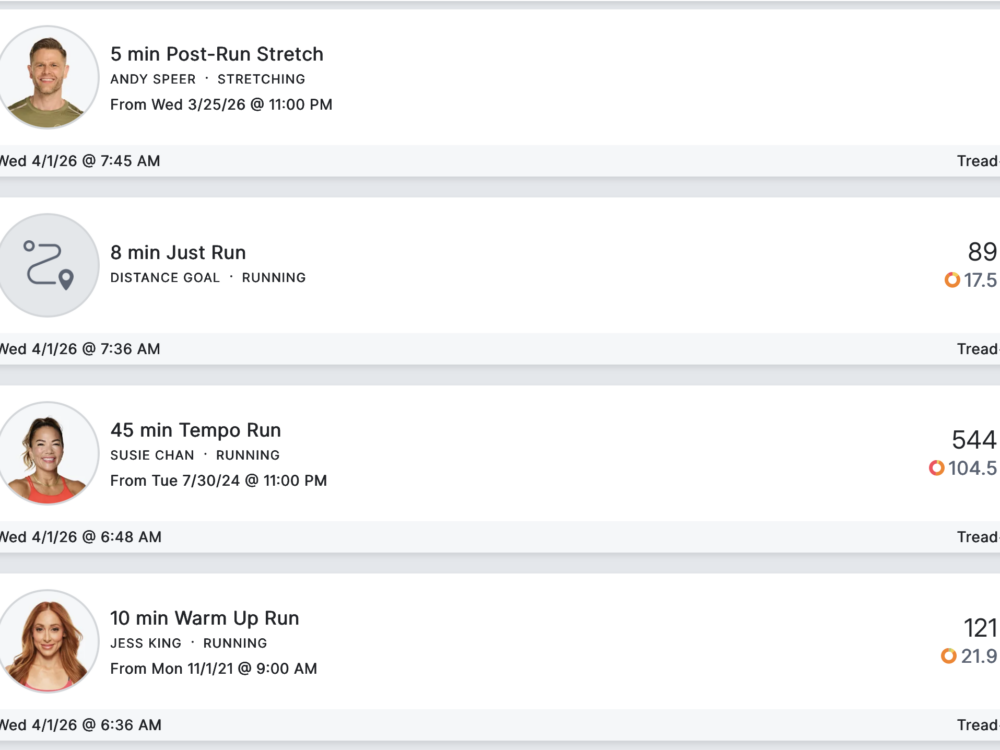This screenshot has height=750, width=1000.
Task: Click the Just Run route map icon
Action: click(x=48, y=265)
